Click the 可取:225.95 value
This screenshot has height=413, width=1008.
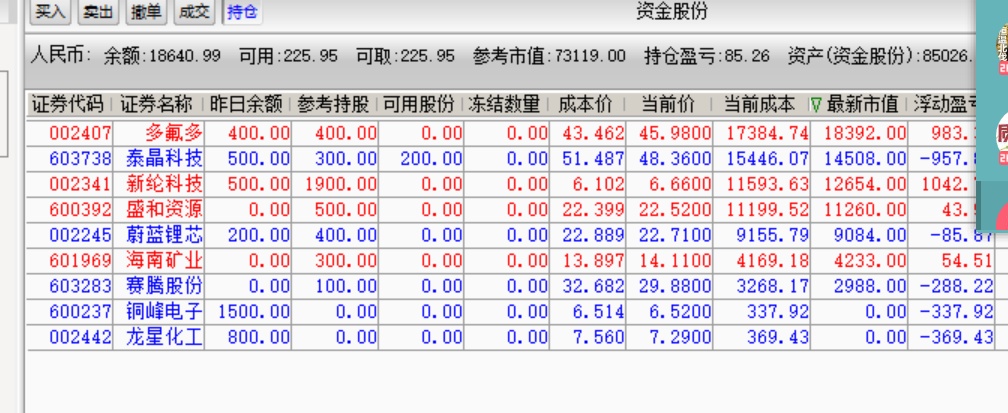406,56
